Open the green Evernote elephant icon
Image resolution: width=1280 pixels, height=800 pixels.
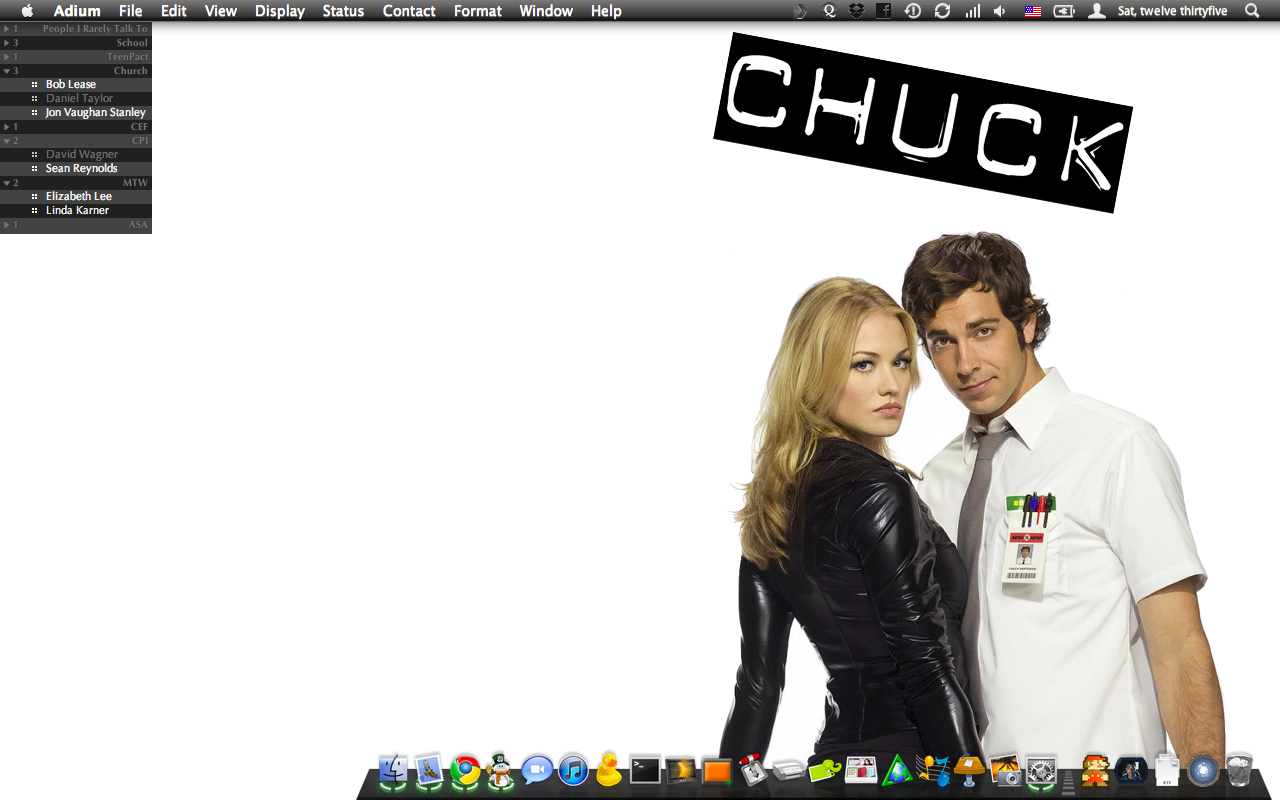825,771
